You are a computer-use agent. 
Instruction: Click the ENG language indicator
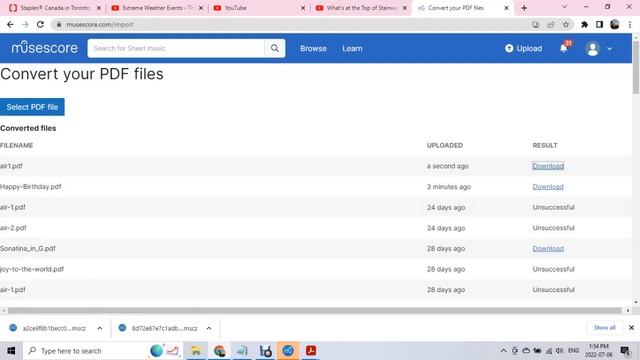(x=573, y=351)
